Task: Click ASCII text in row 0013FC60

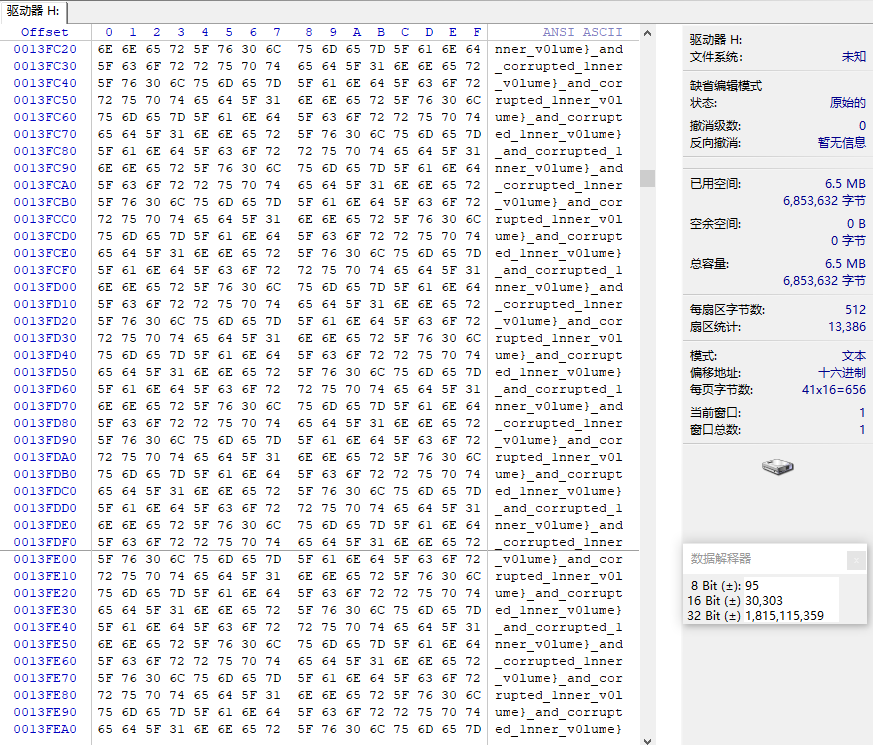Action: point(558,117)
